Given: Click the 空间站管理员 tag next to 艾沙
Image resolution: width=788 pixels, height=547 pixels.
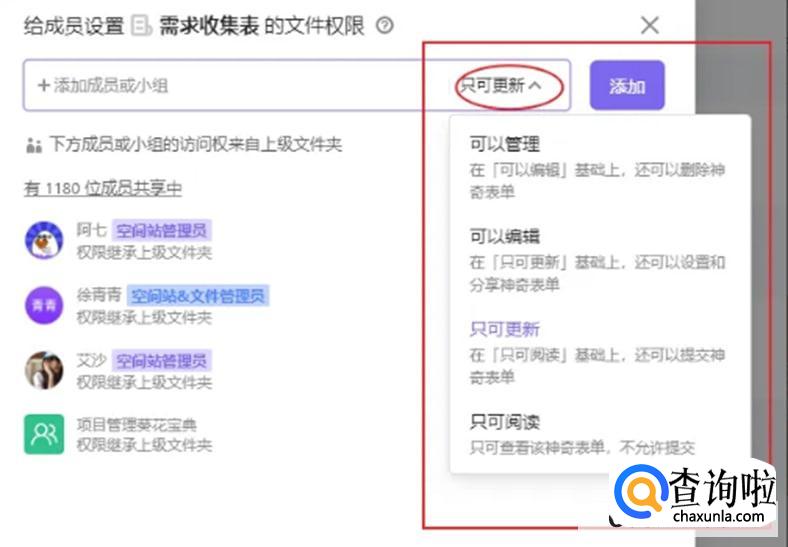Looking at the screenshot, I should [x=161, y=360].
